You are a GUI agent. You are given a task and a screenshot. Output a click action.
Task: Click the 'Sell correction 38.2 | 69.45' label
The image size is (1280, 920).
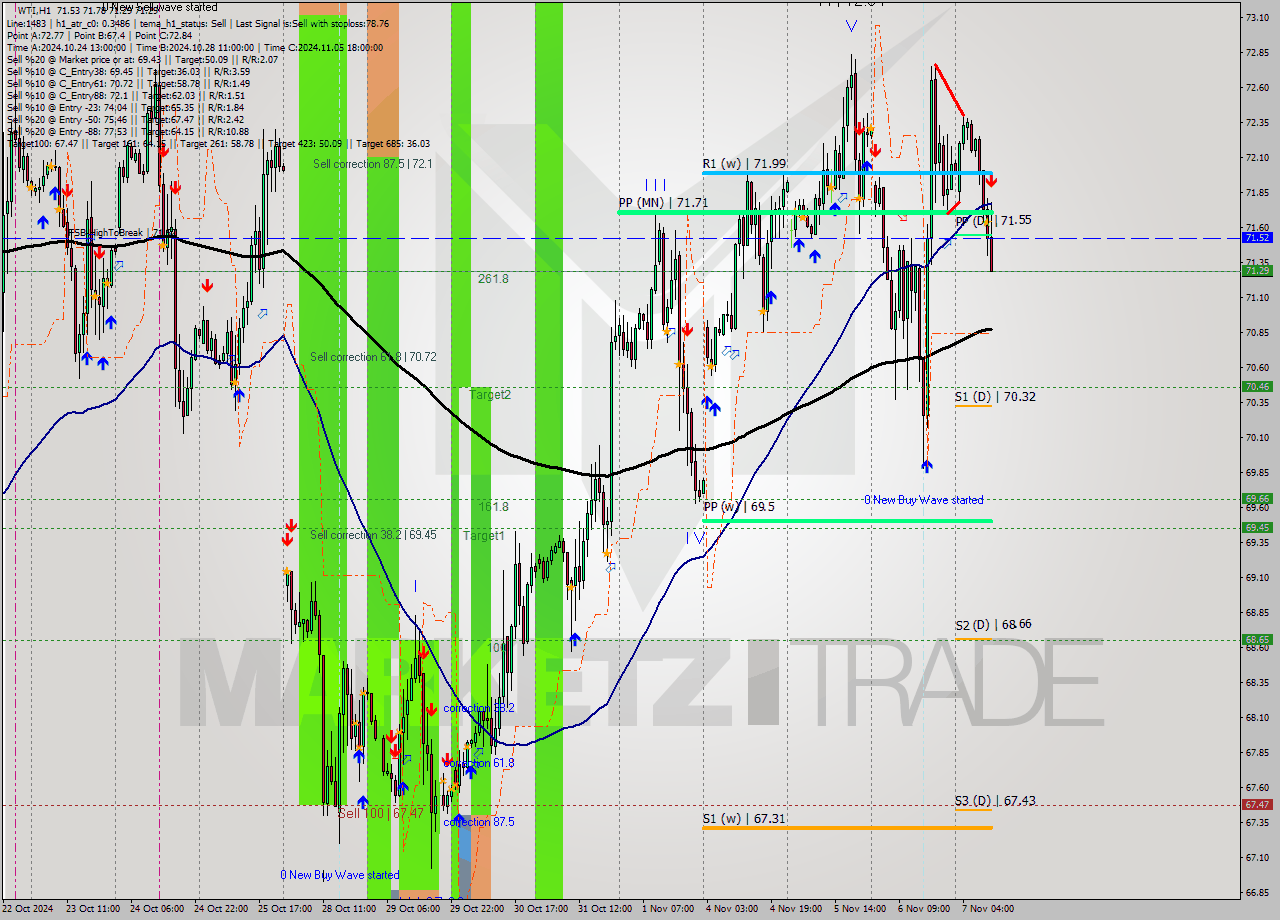(372, 535)
